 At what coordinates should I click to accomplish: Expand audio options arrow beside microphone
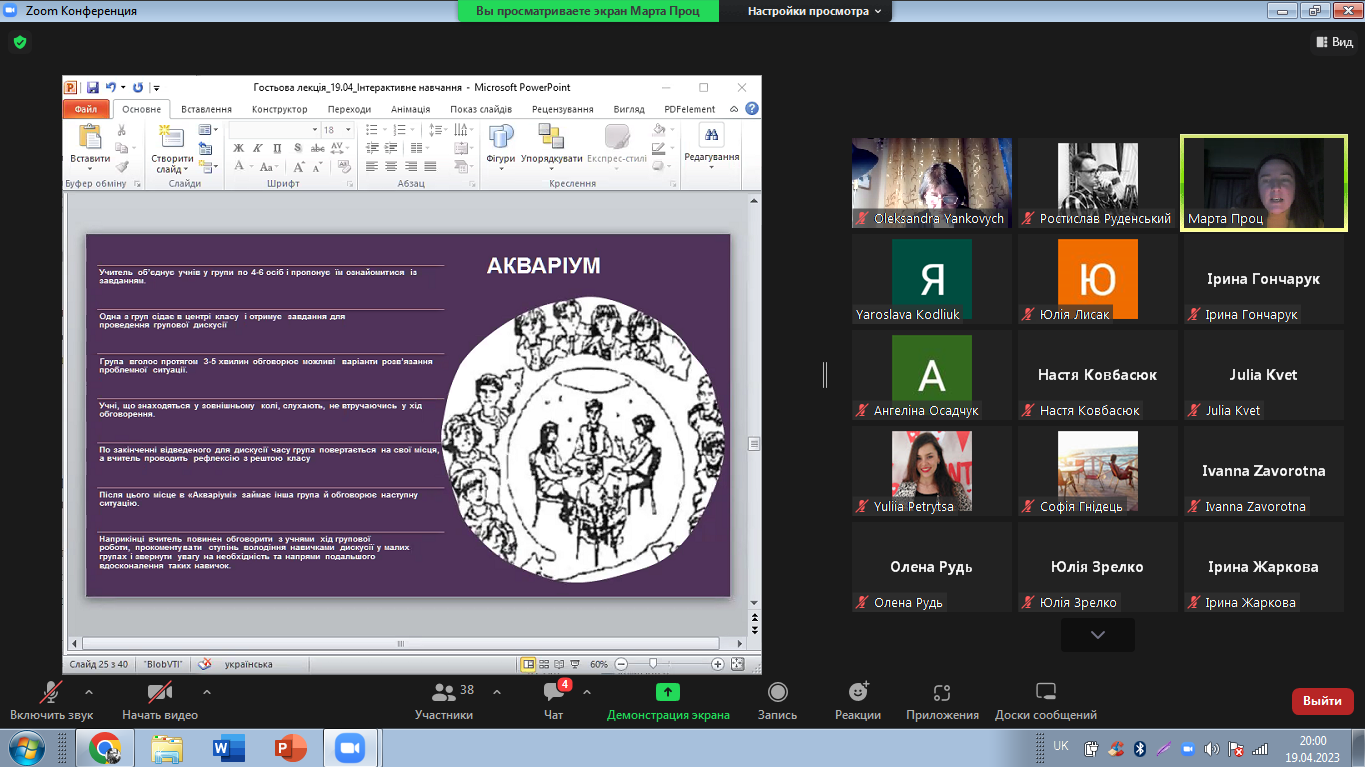click(x=89, y=691)
